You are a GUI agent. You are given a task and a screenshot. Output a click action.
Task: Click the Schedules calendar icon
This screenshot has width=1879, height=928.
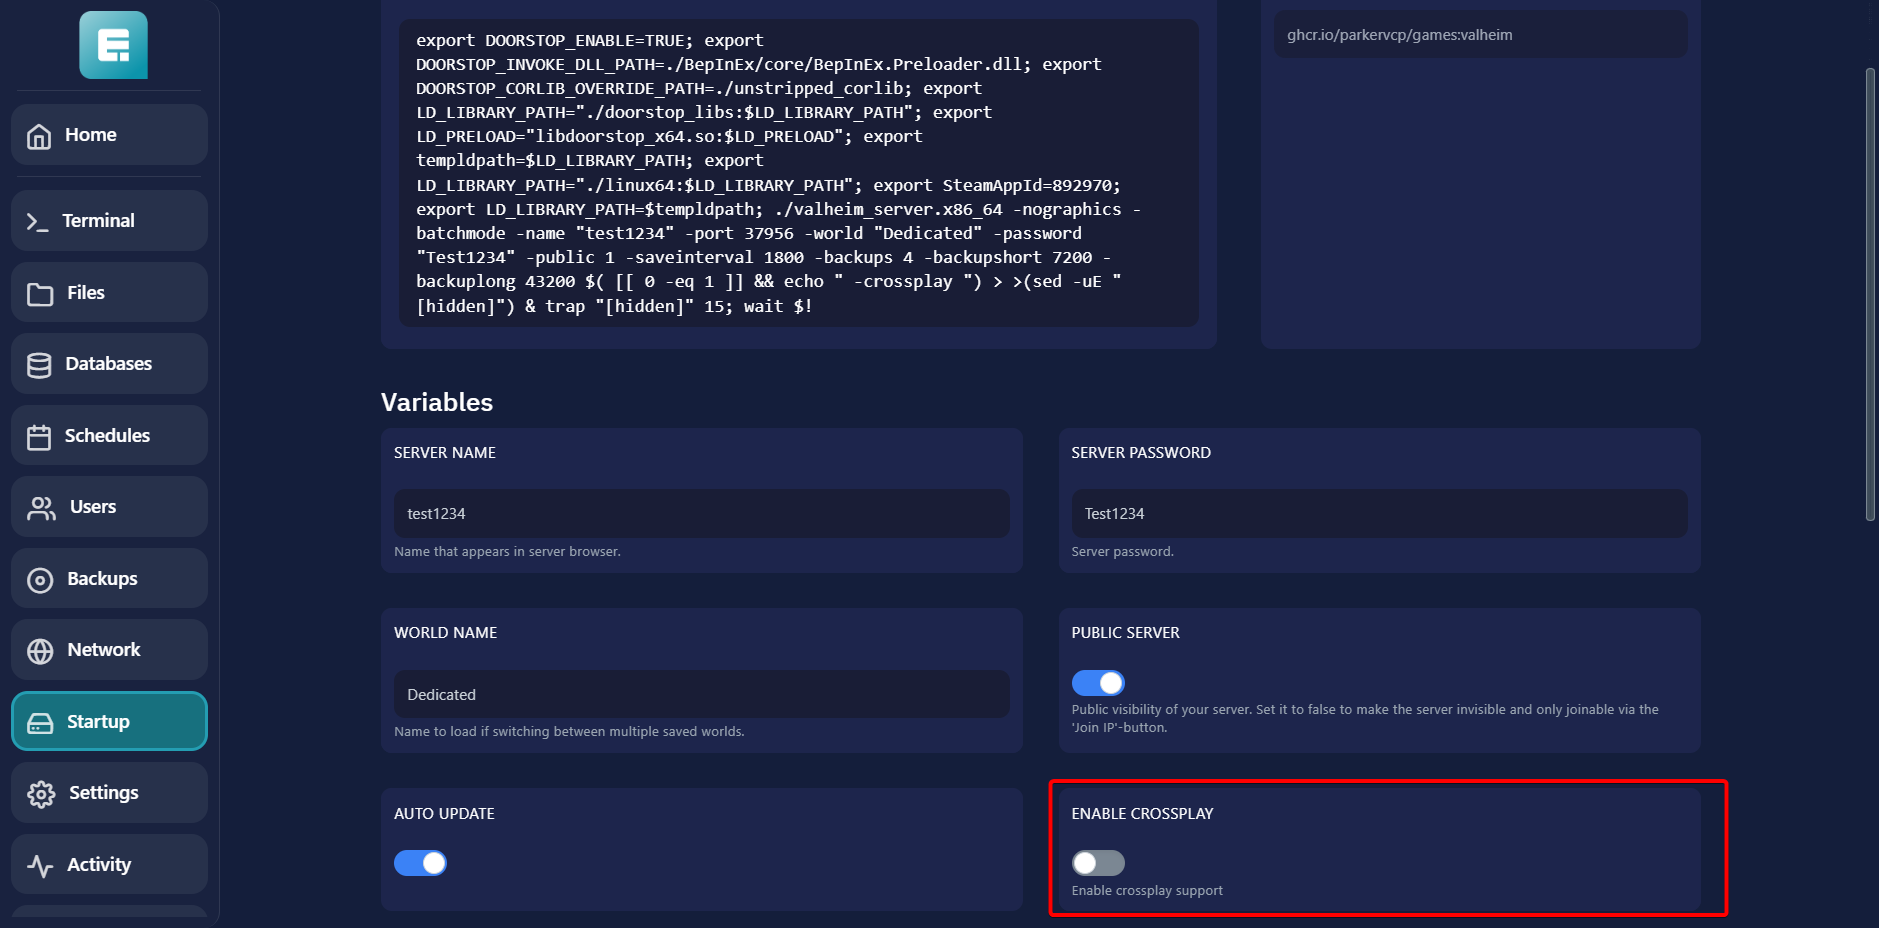pos(39,437)
